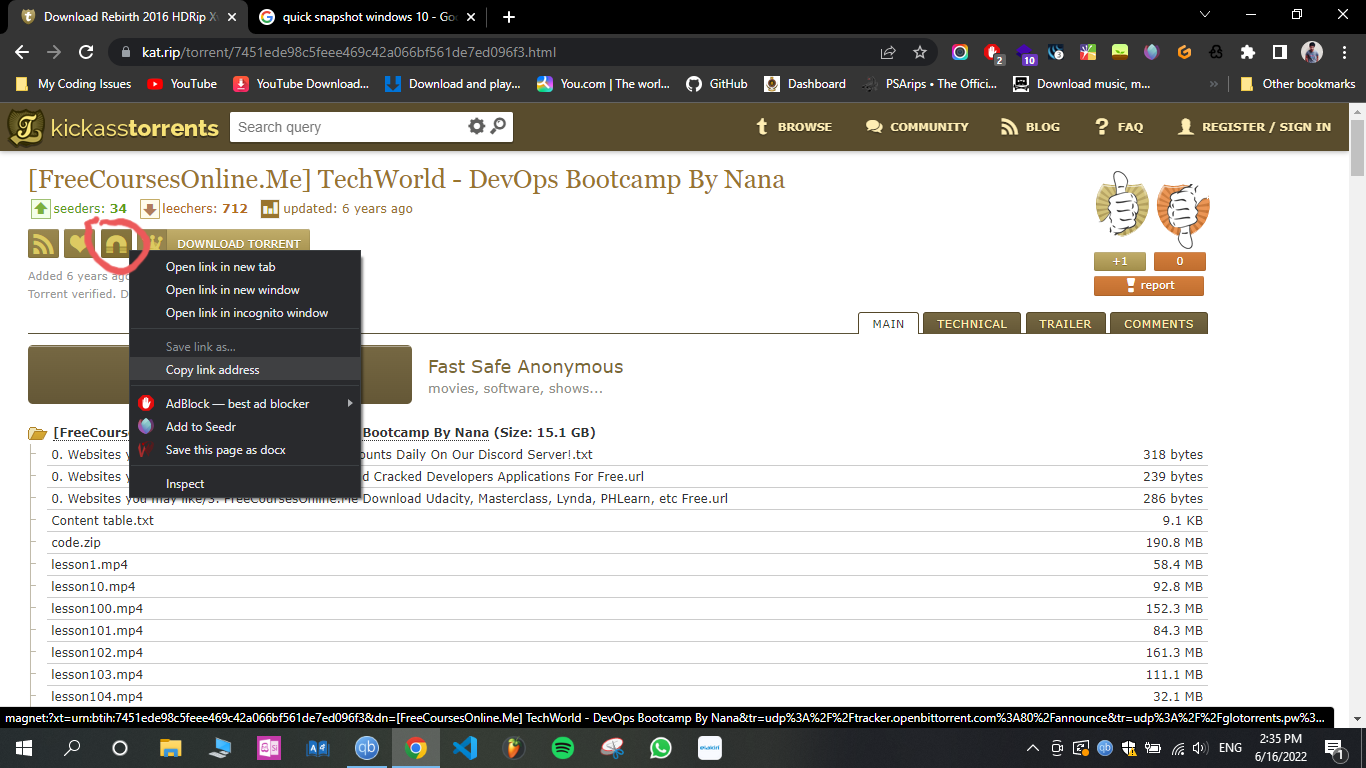Click the bookmark heart icon beside the RSS icon

79,243
